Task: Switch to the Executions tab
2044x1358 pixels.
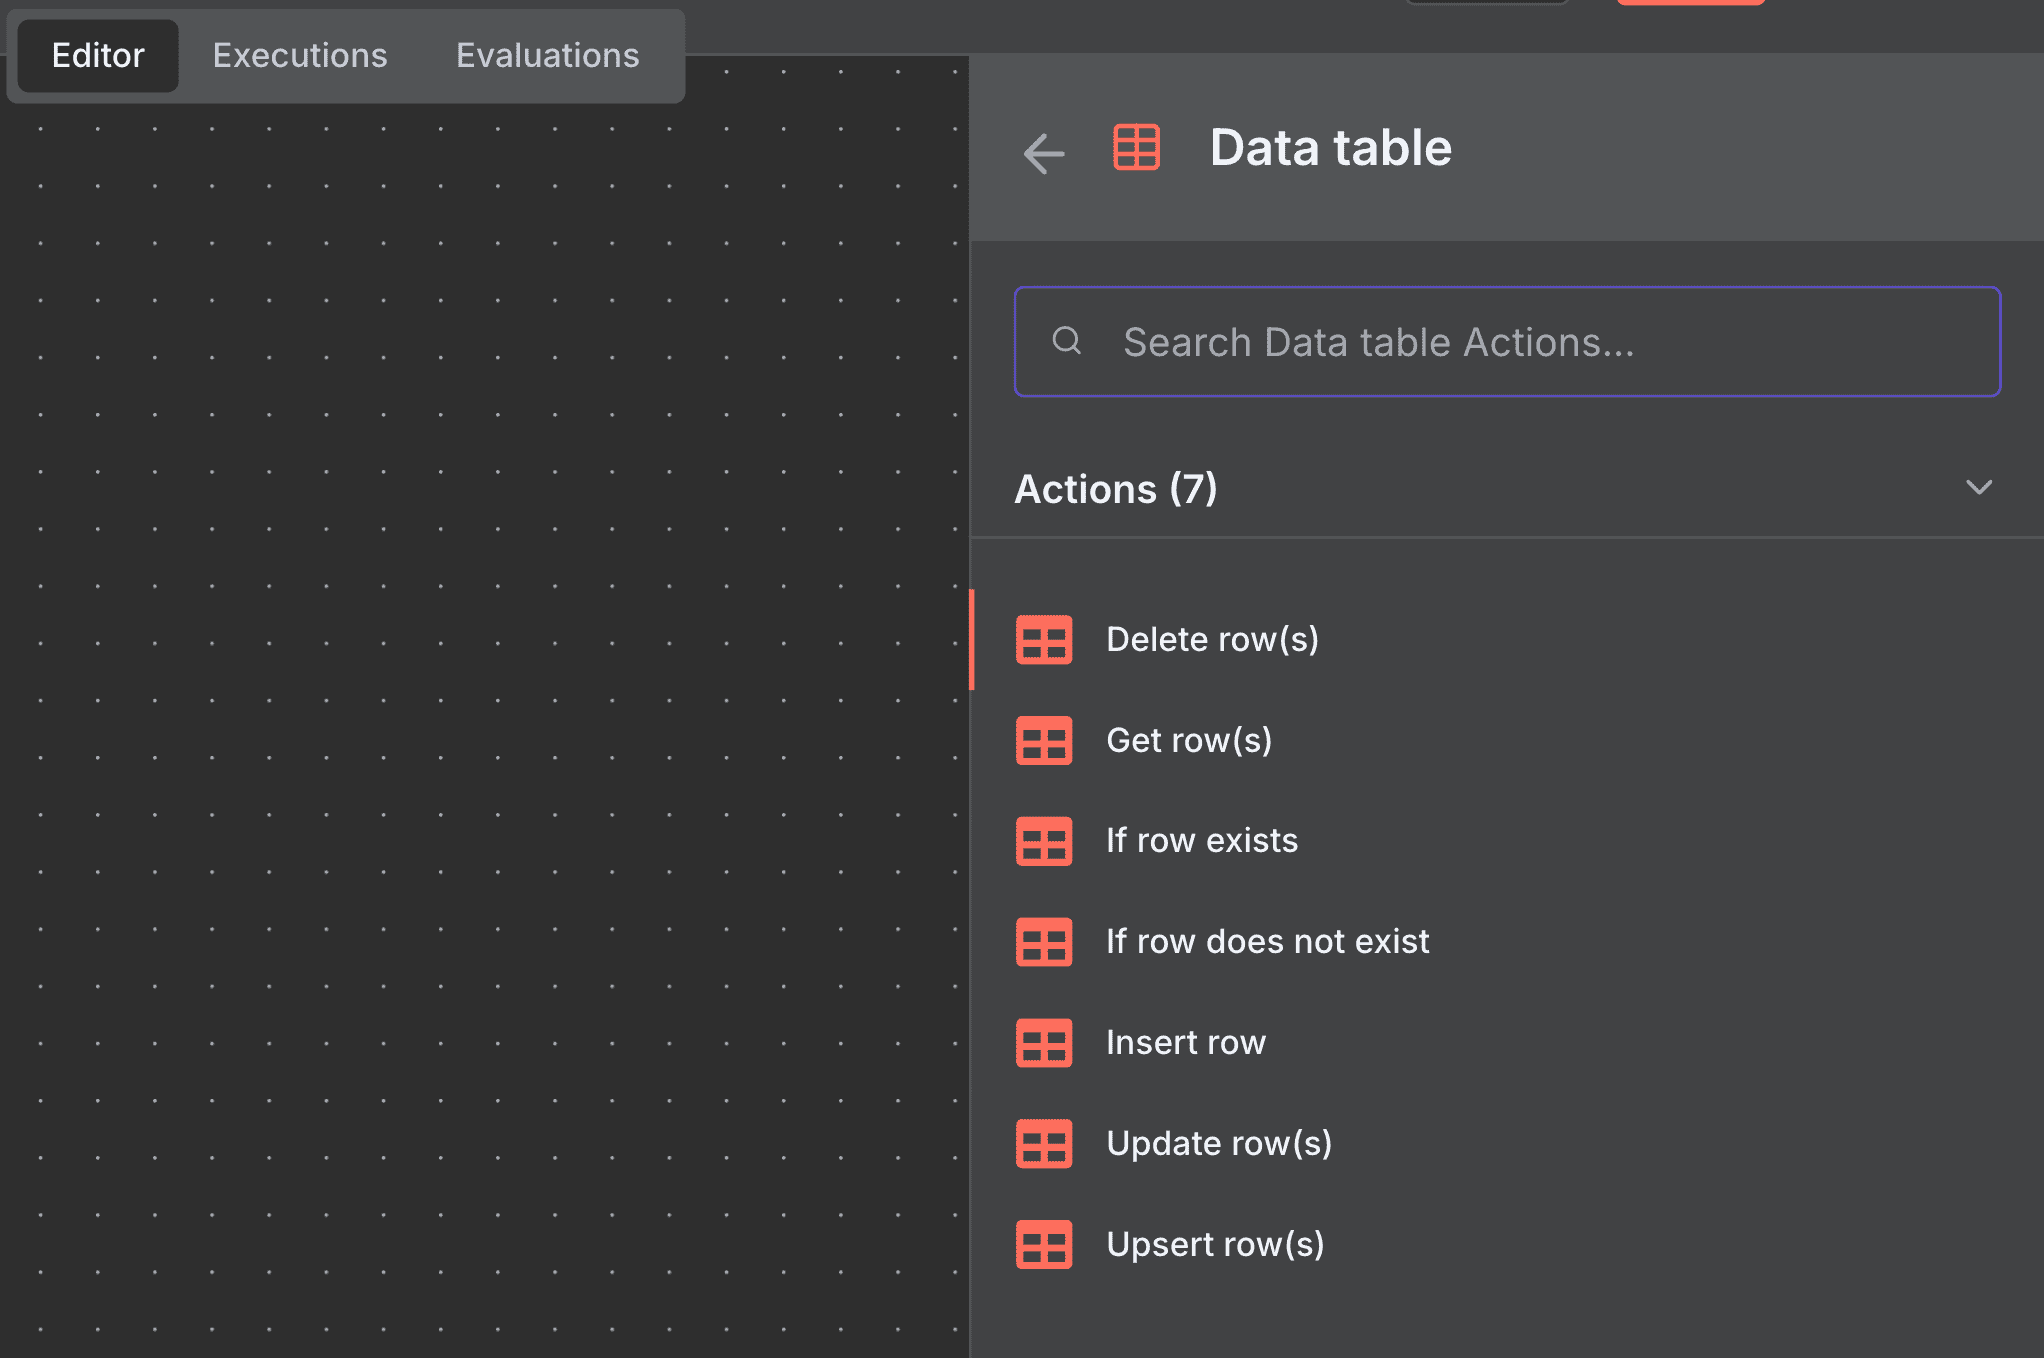Action: (x=299, y=55)
